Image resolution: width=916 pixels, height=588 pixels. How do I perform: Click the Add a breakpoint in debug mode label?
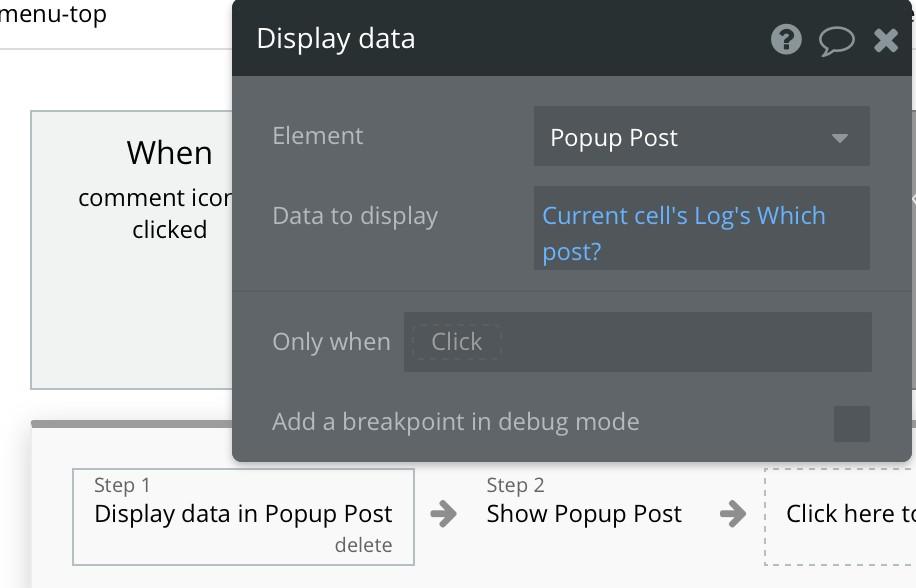tap(456, 422)
